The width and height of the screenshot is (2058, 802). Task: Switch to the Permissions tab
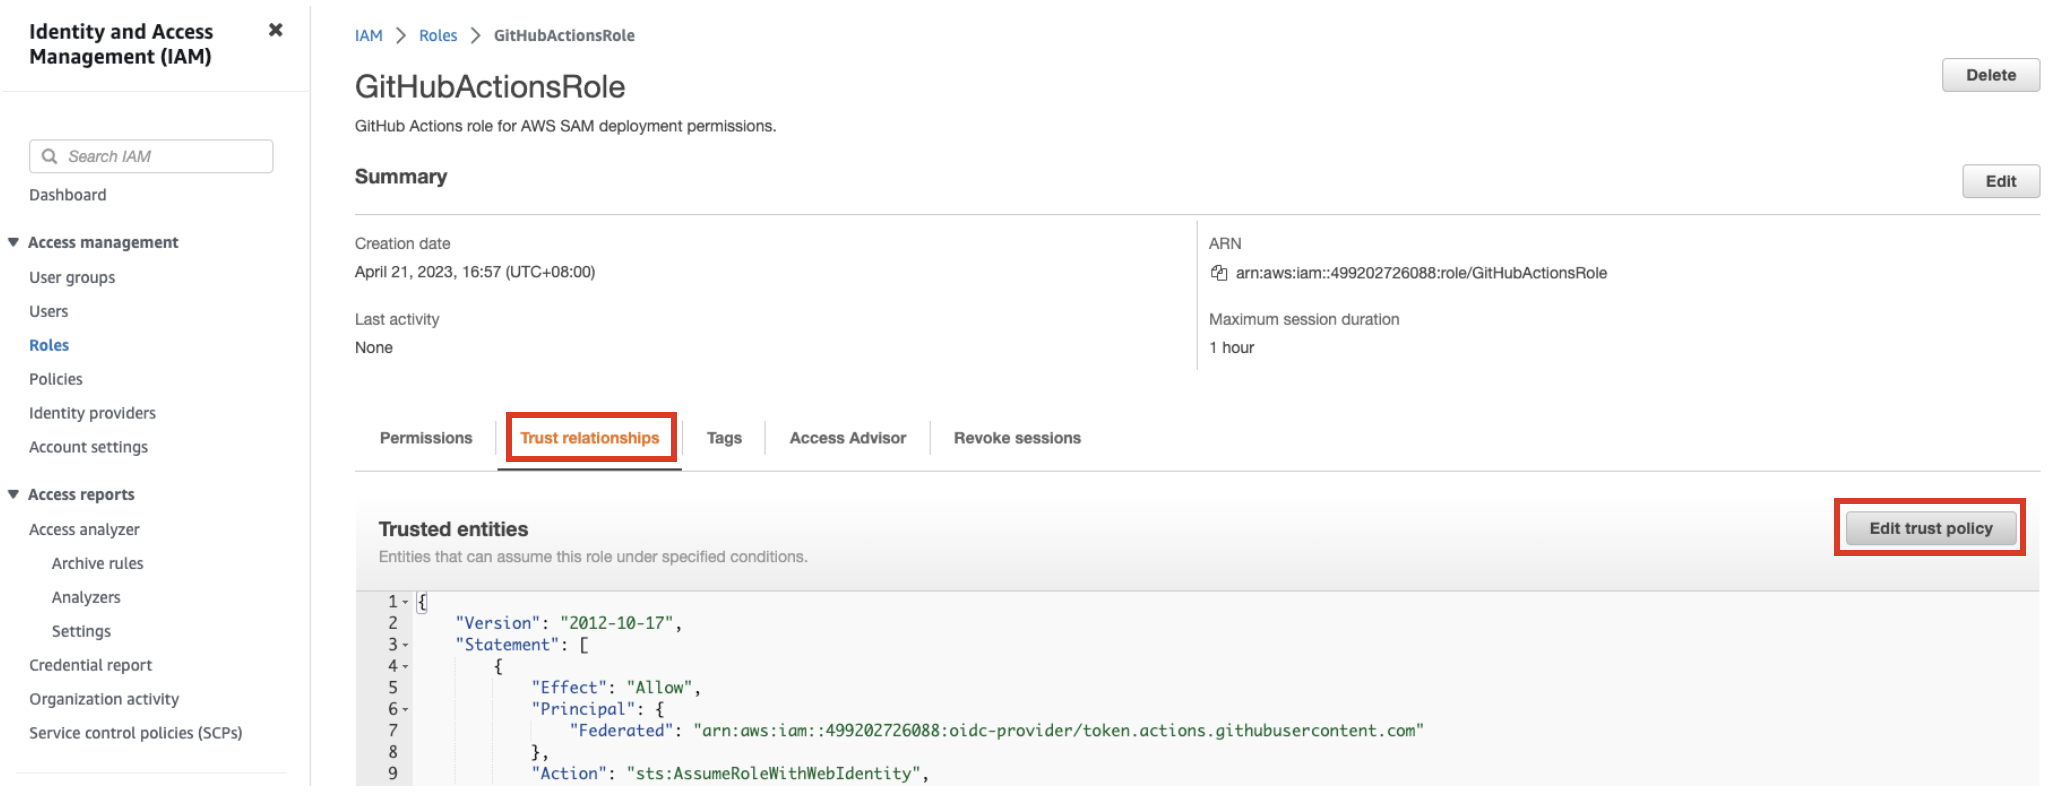426,438
